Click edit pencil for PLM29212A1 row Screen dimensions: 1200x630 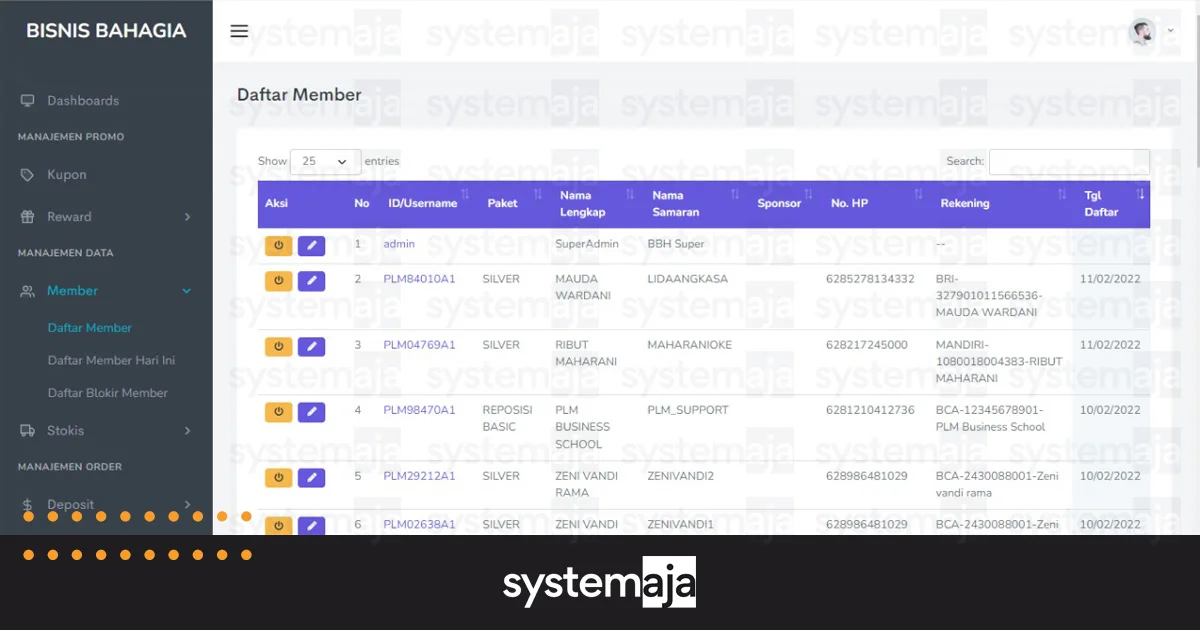pos(311,478)
